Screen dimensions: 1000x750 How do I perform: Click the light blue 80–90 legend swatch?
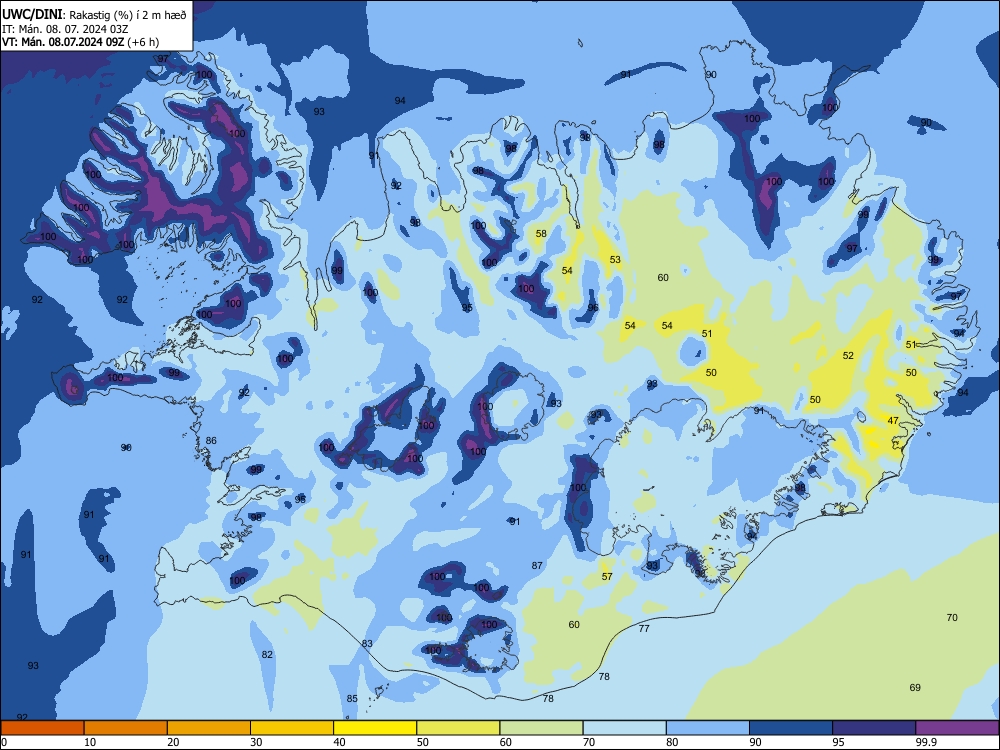coord(708,728)
